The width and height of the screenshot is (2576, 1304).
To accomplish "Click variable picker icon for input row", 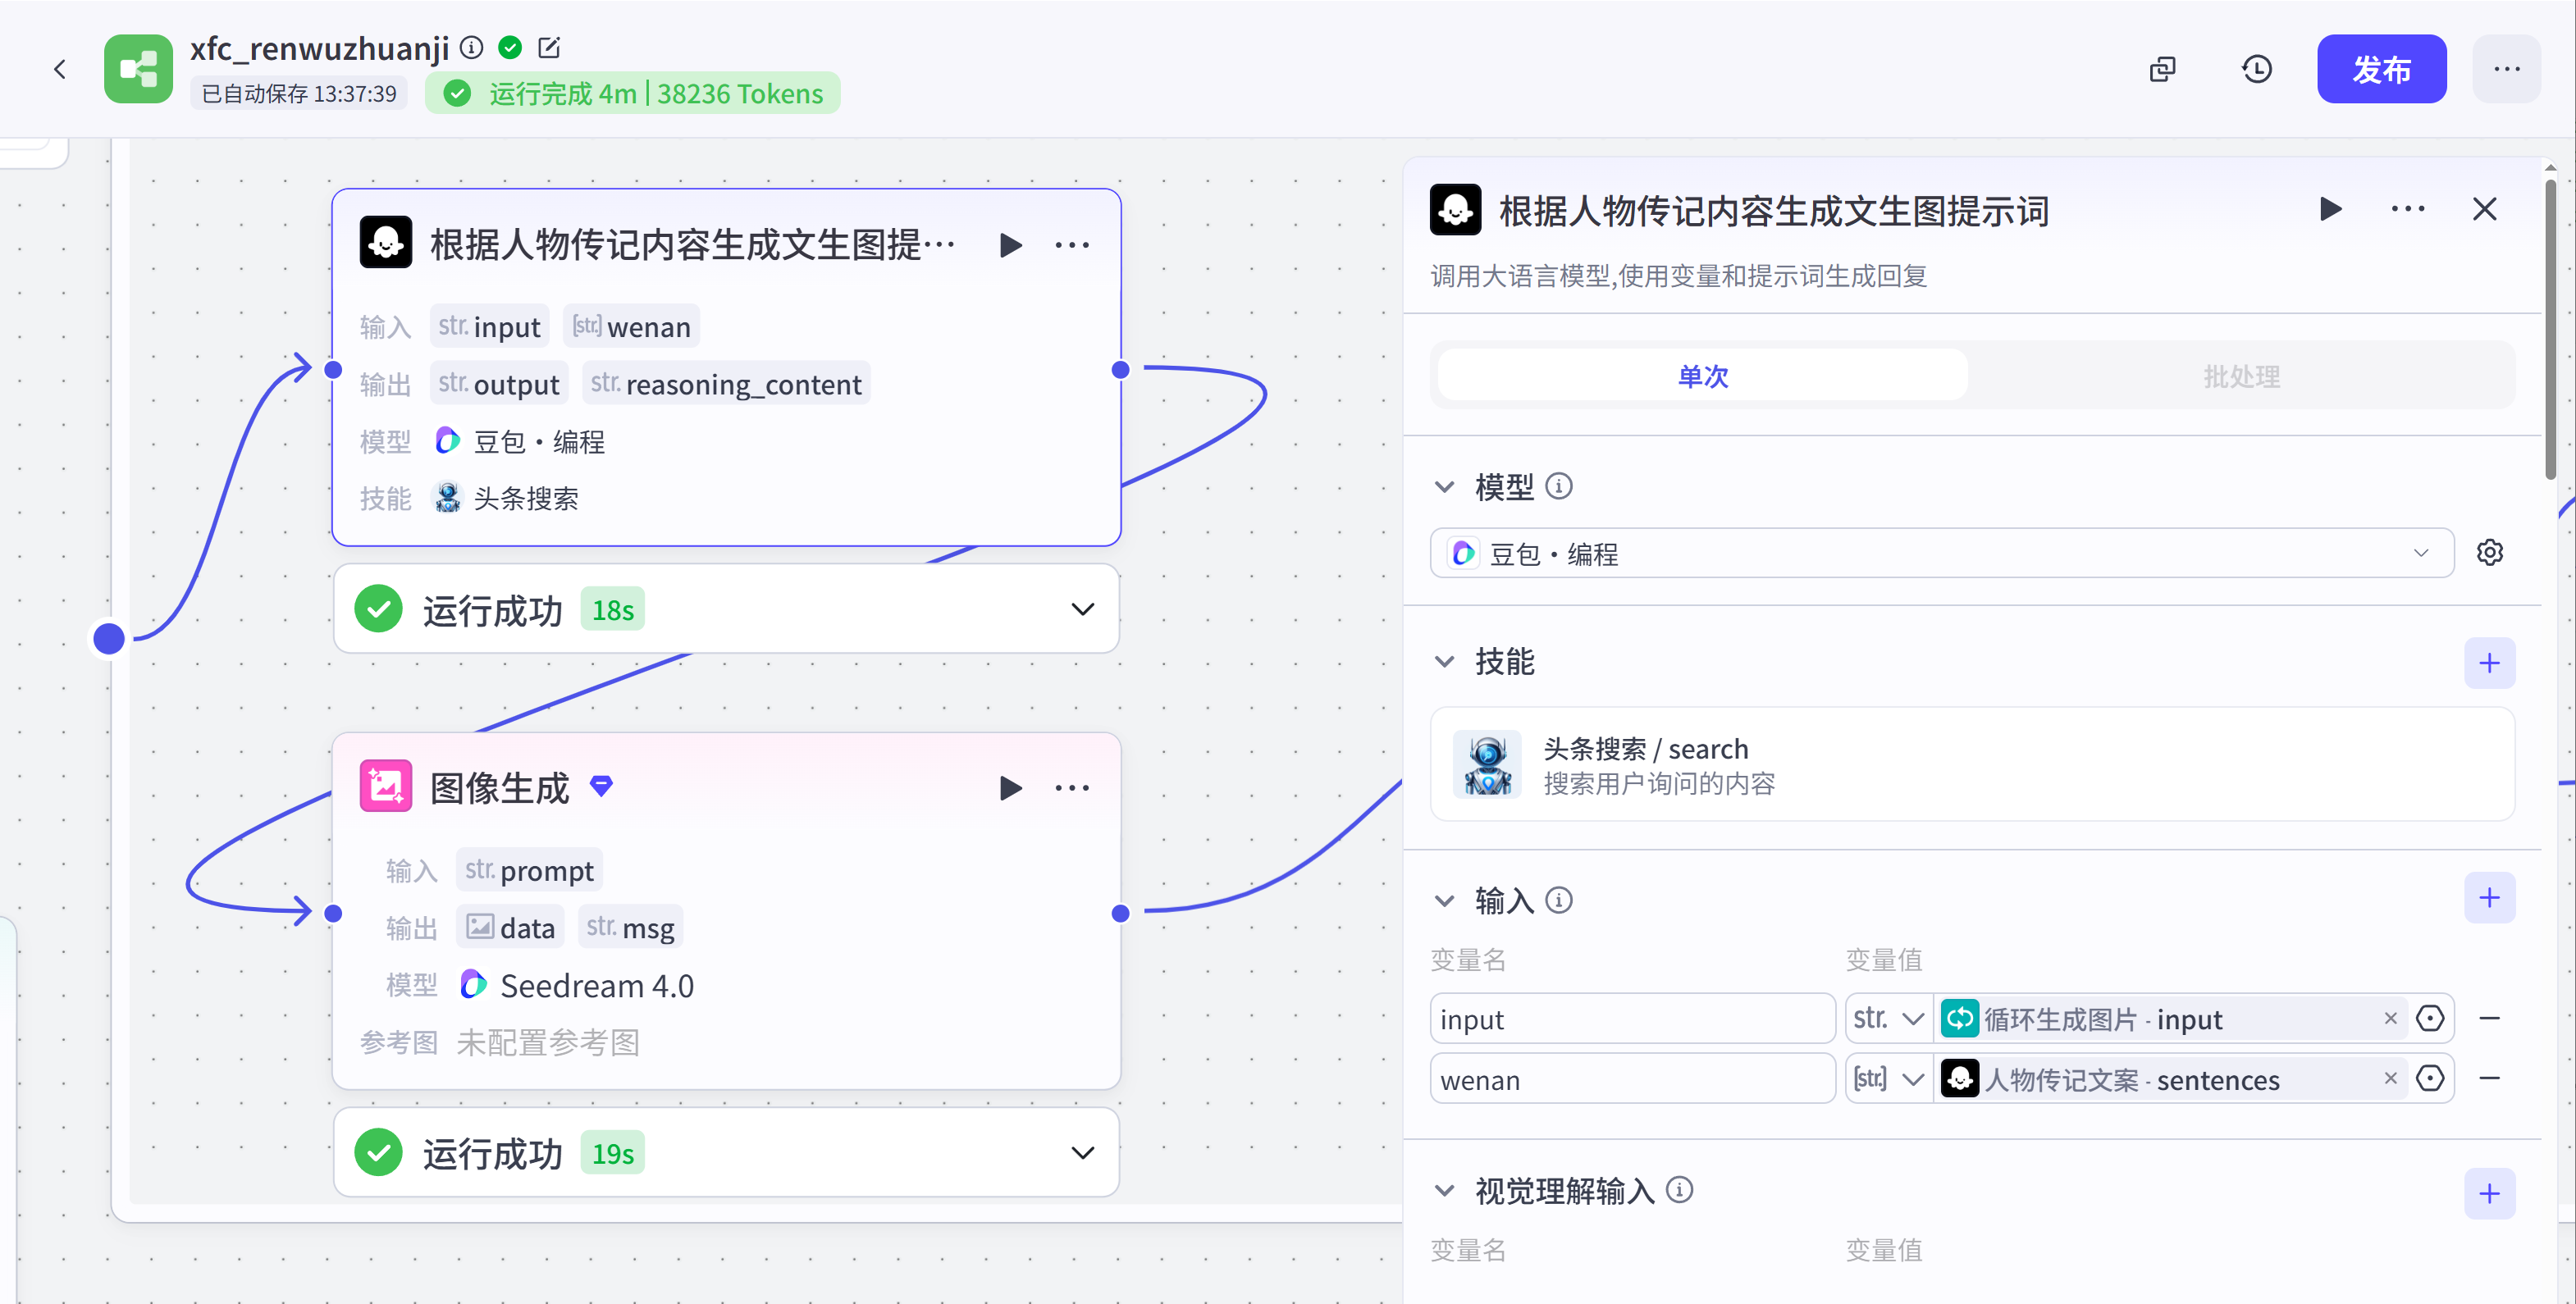I will pos(2430,1019).
